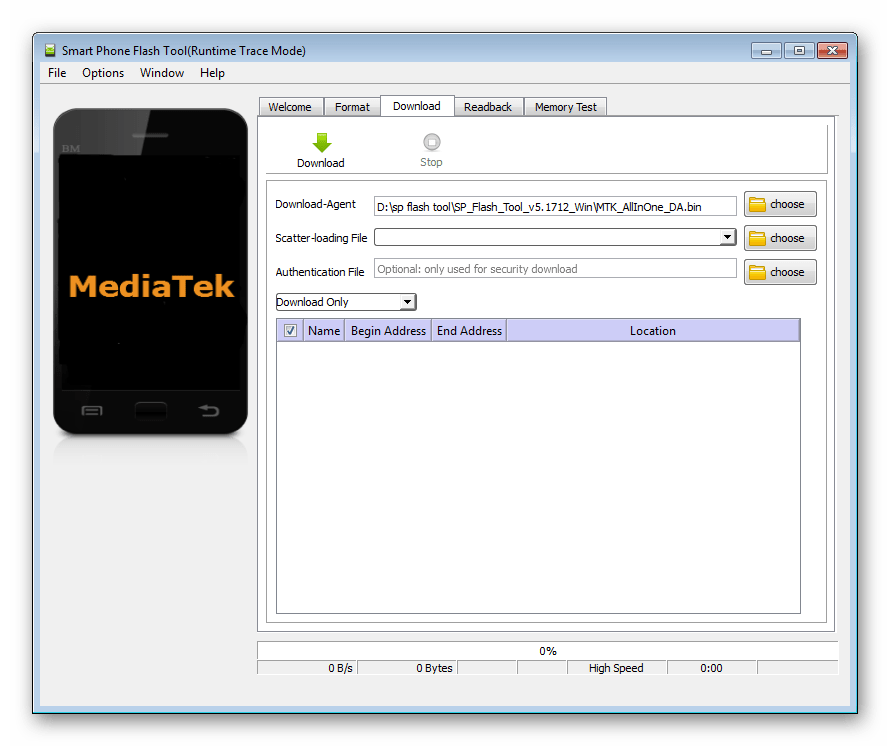Viewport: 890px width, 746px height.
Task: Open the Window menu
Action: (162, 73)
